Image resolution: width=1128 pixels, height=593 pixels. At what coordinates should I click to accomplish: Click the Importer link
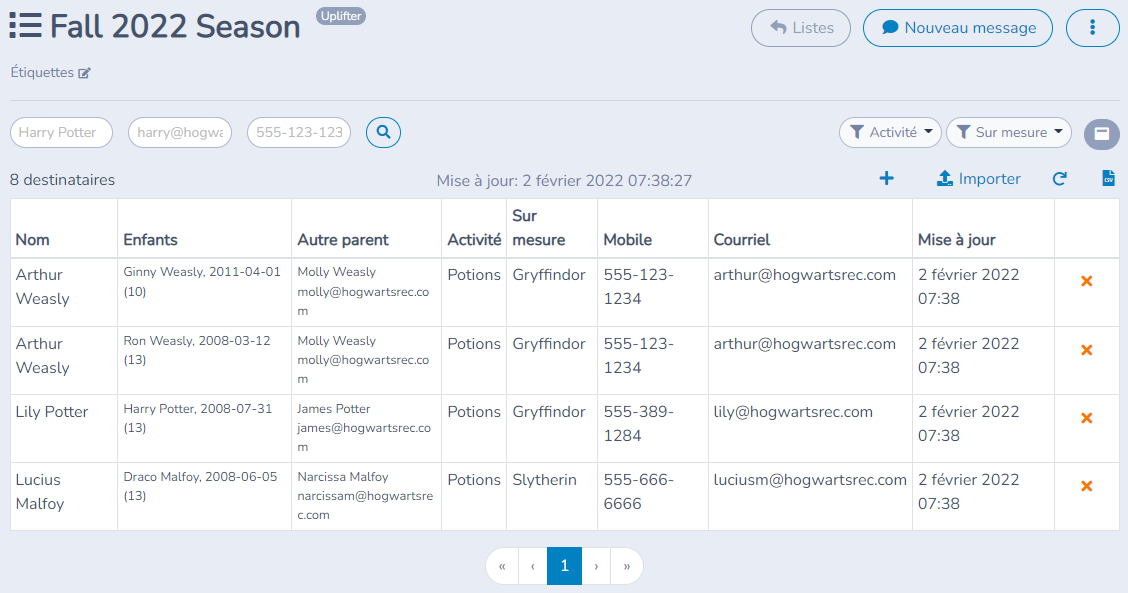pos(978,178)
